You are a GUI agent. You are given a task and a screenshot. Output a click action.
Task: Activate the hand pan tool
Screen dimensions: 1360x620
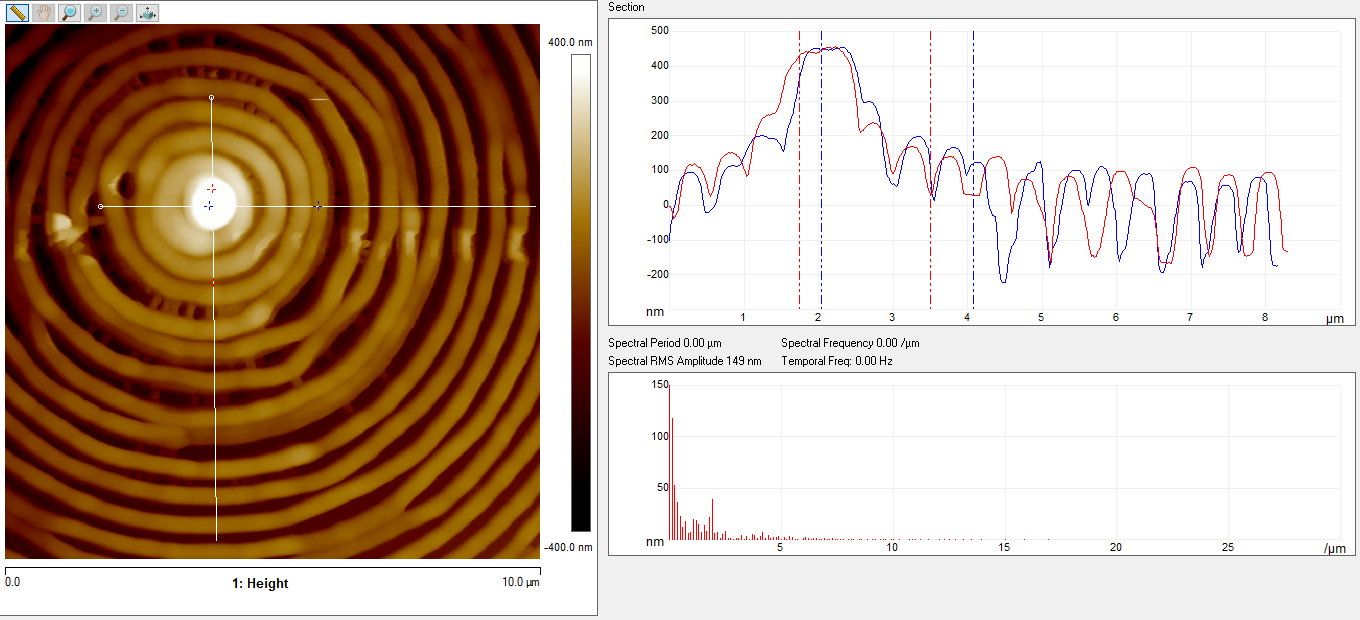pos(43,13)
